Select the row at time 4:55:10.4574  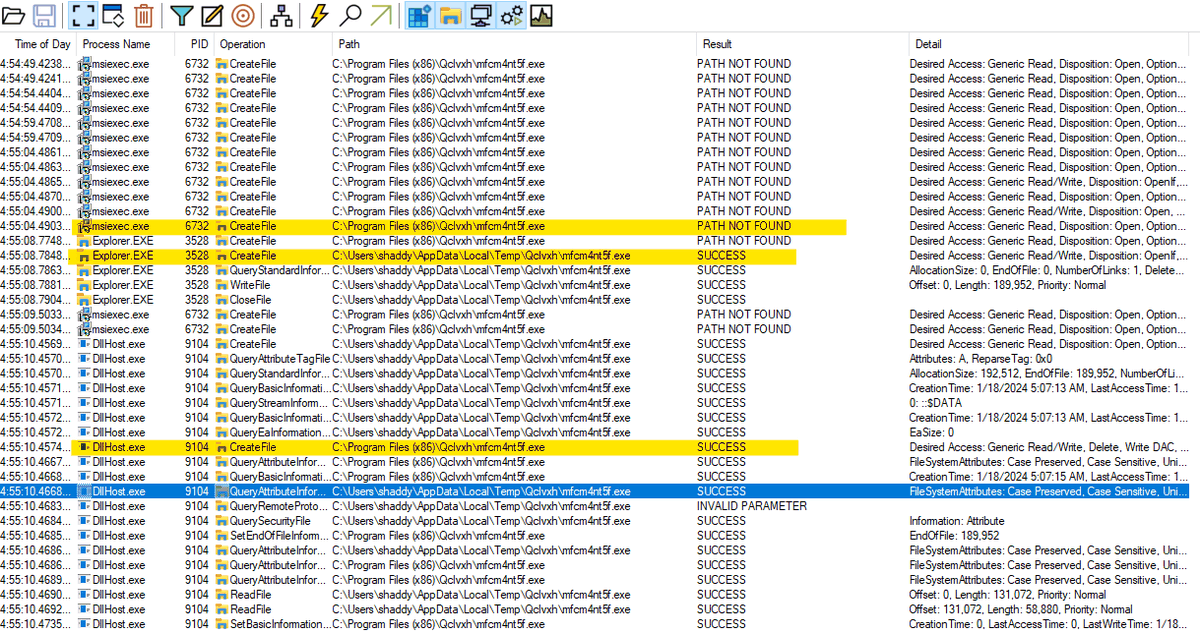tap(600, 447)
